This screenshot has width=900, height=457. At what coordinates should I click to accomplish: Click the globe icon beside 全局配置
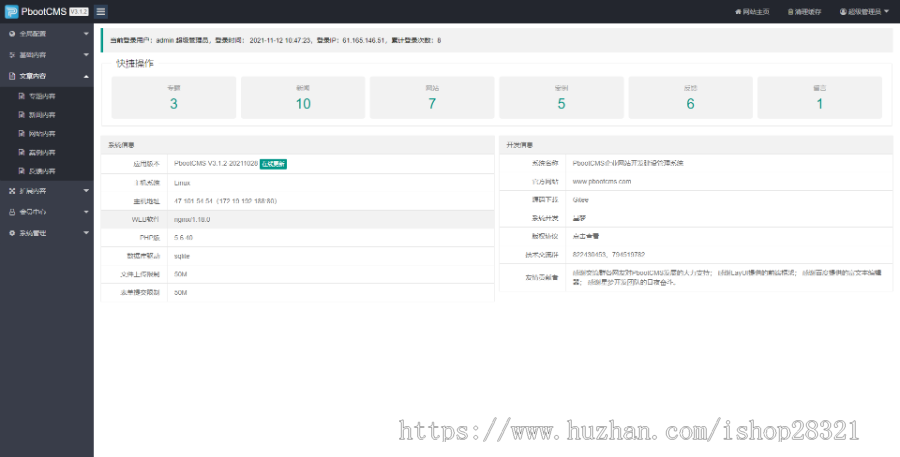[x=12, y=34]
